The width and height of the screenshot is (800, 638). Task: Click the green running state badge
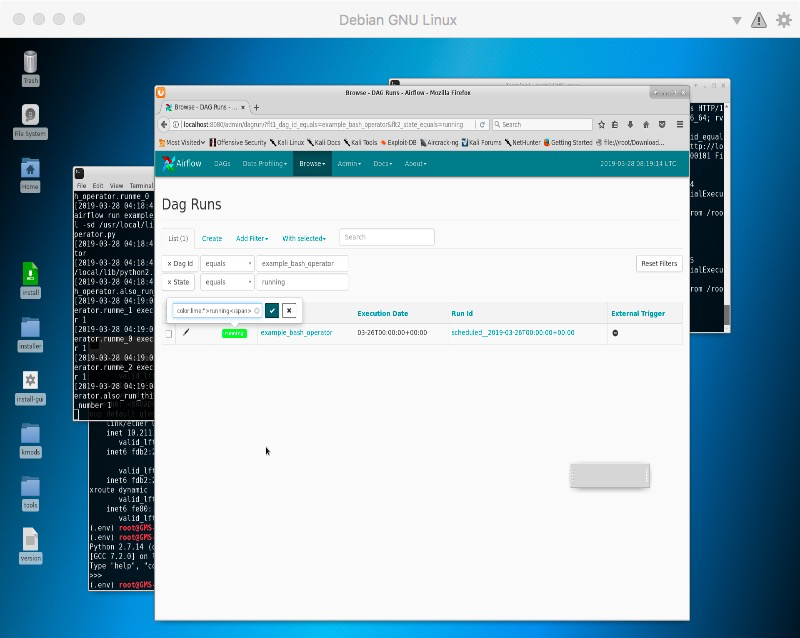point(234,333)
